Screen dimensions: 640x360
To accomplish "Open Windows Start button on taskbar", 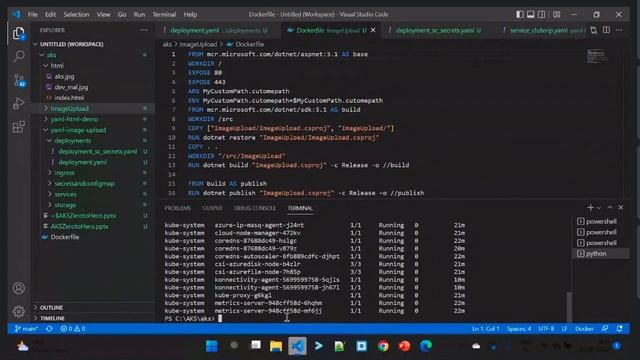I will click(x=211, y=346).
